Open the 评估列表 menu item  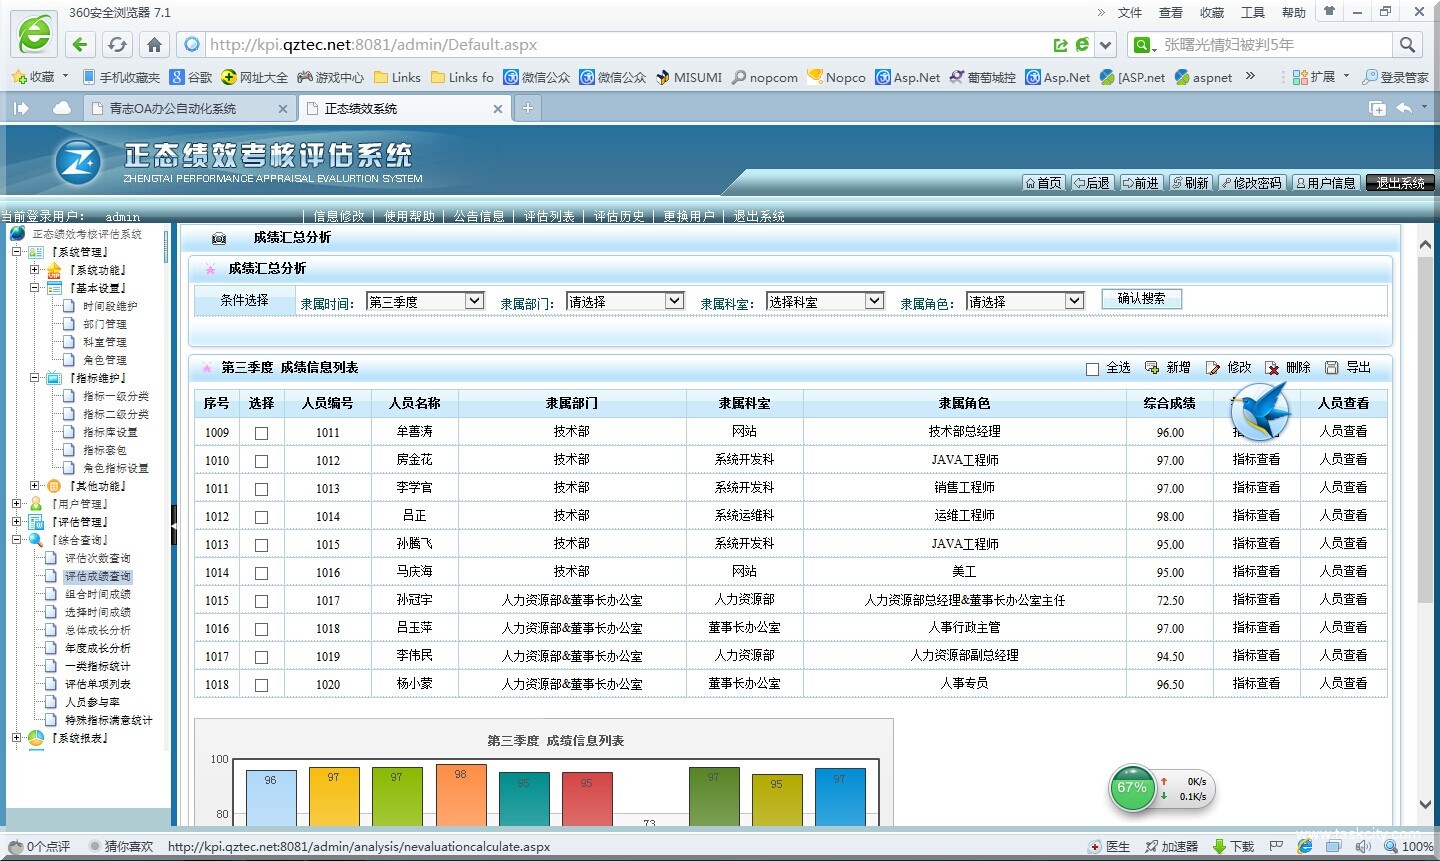[x=549, y=216]
